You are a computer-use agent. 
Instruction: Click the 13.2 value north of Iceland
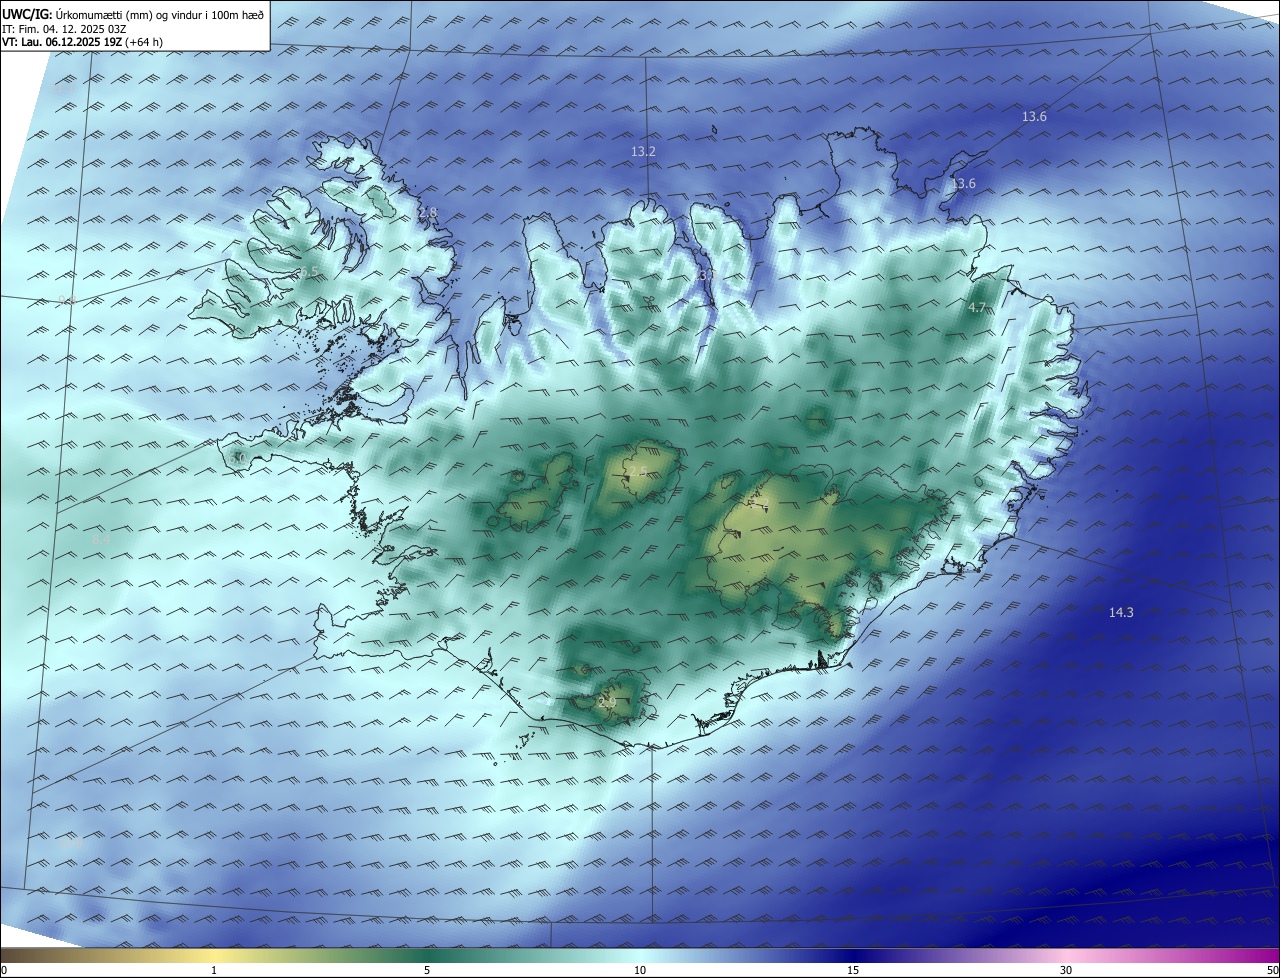pos(643,151)
